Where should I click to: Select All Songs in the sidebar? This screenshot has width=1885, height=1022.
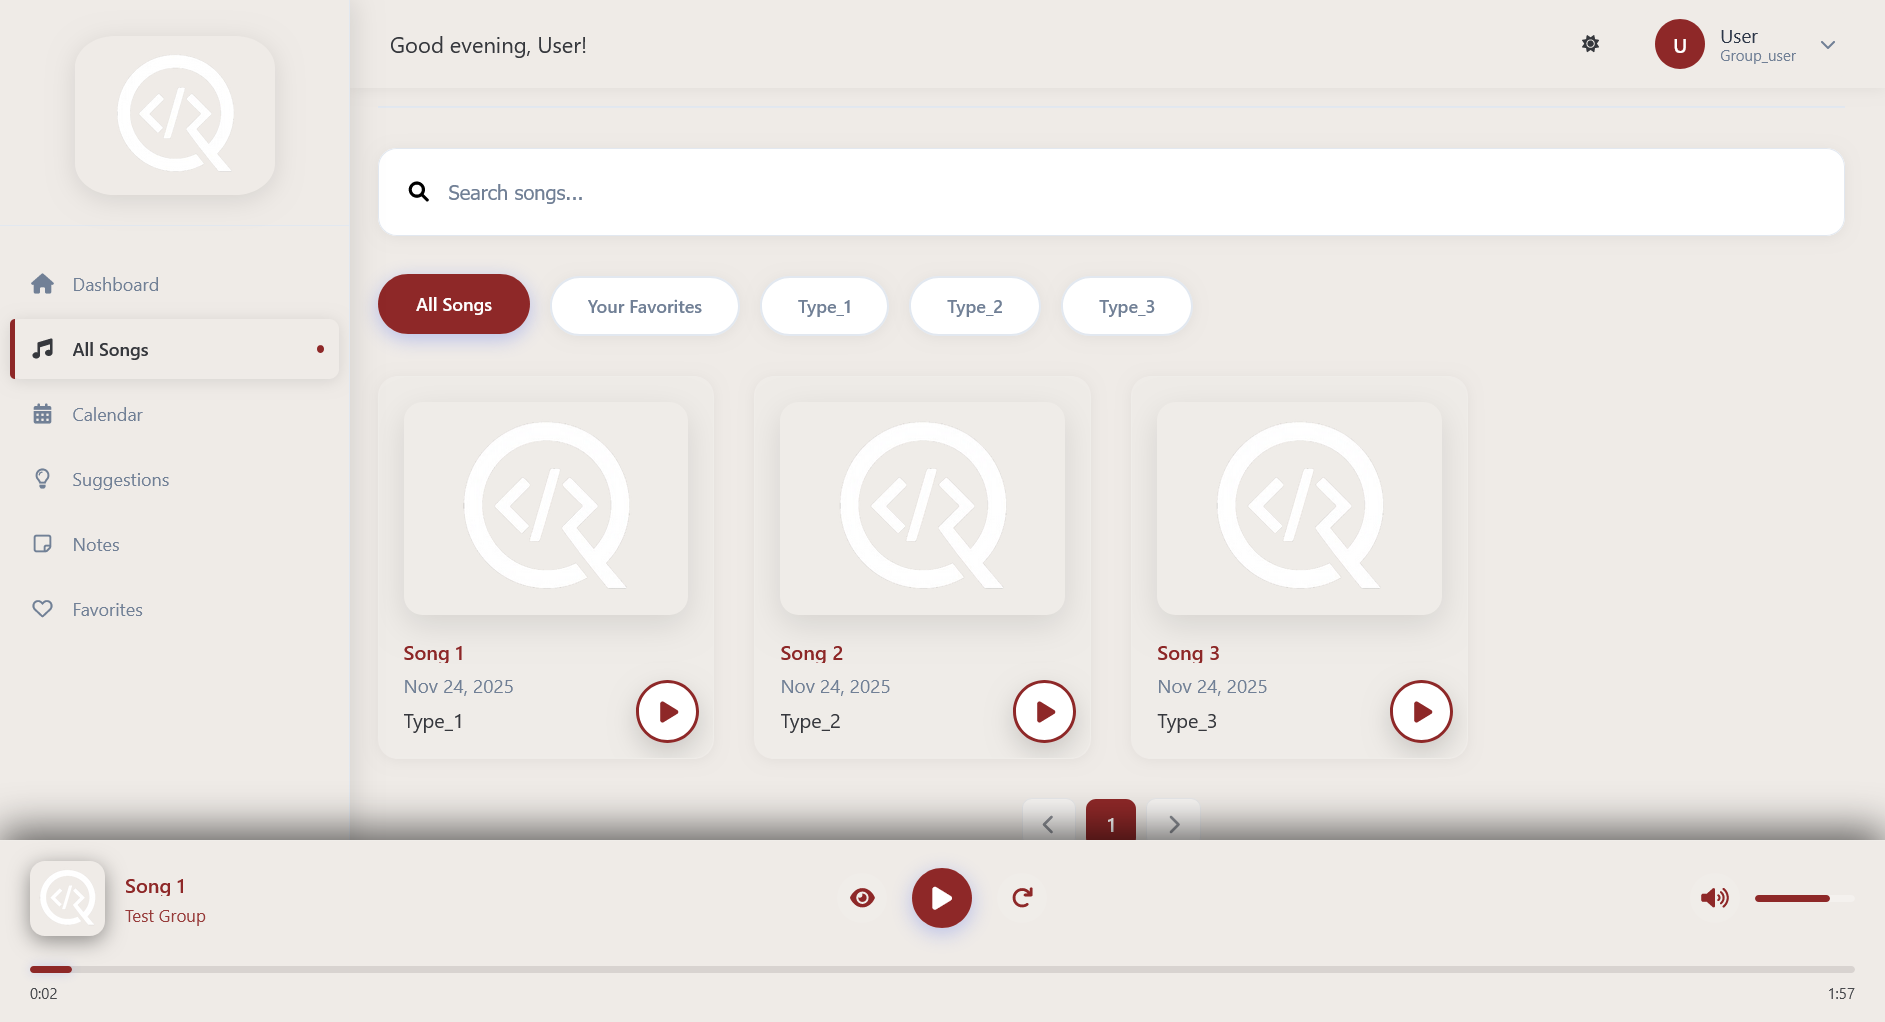point(110,349)
